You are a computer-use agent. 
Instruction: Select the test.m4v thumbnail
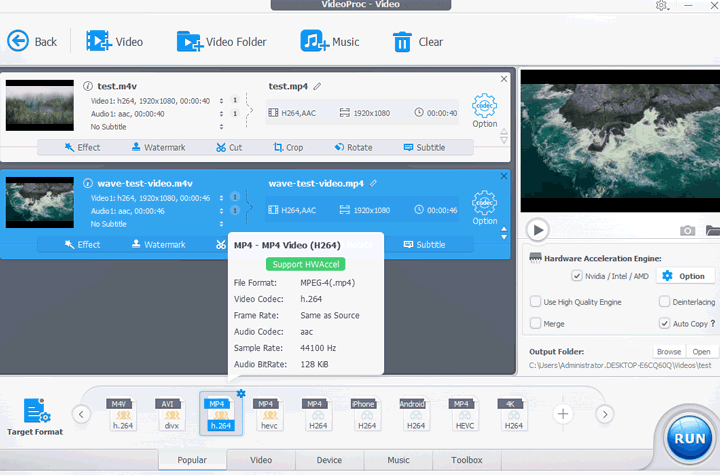tap(39, 105)
